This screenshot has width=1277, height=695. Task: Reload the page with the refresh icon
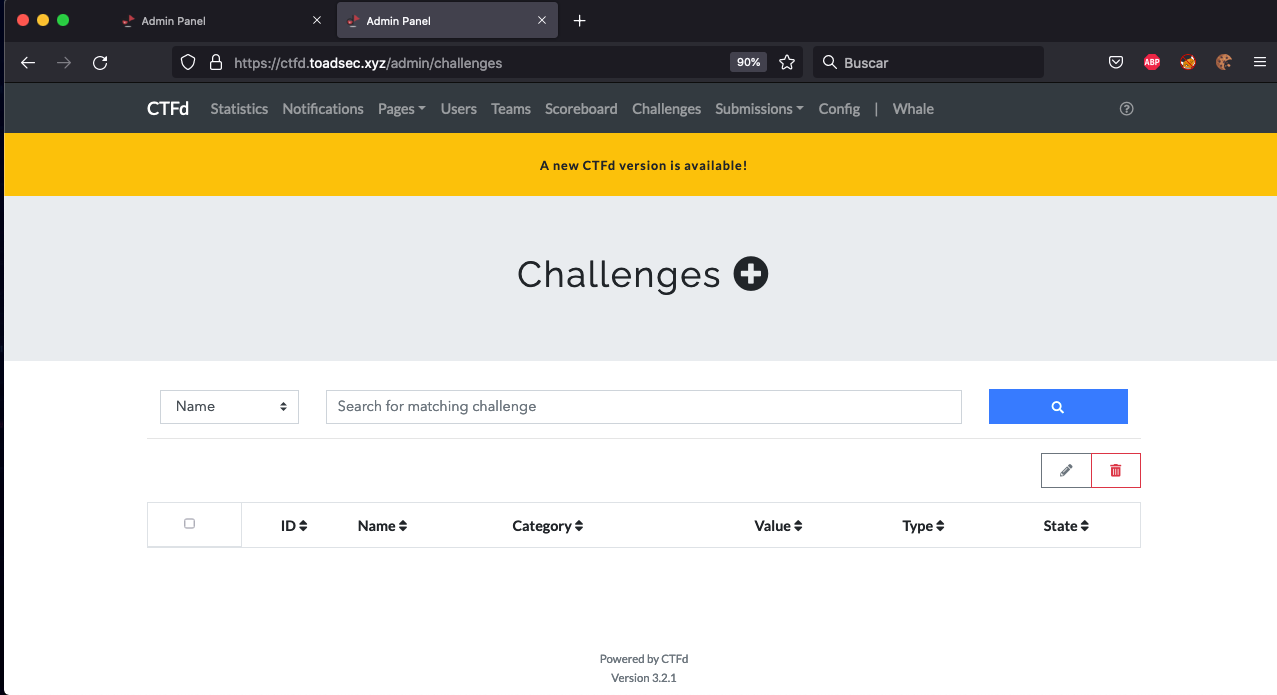(100, 62)
